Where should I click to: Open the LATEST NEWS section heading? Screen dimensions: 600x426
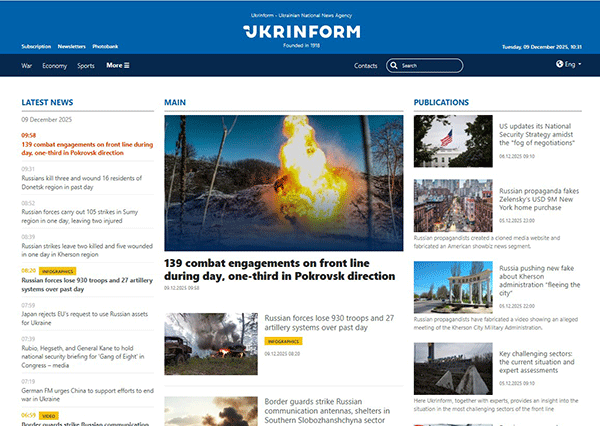pos(47,102)
